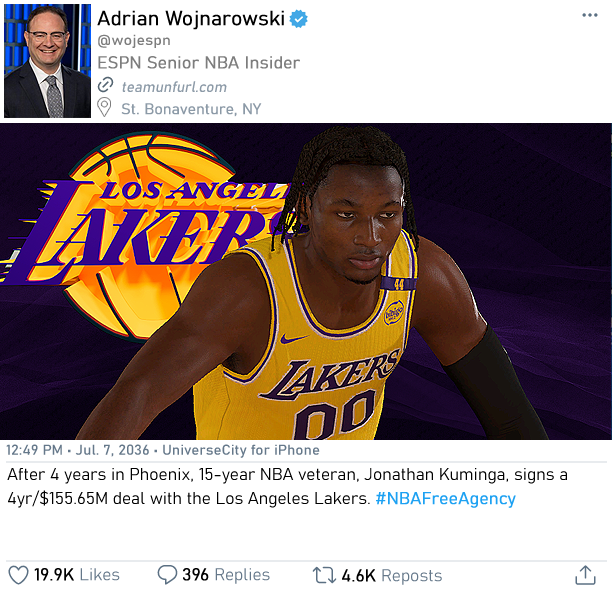Click the location pin icon
Viewport: 612px width, 590px height.
click(x=104, y=107)
